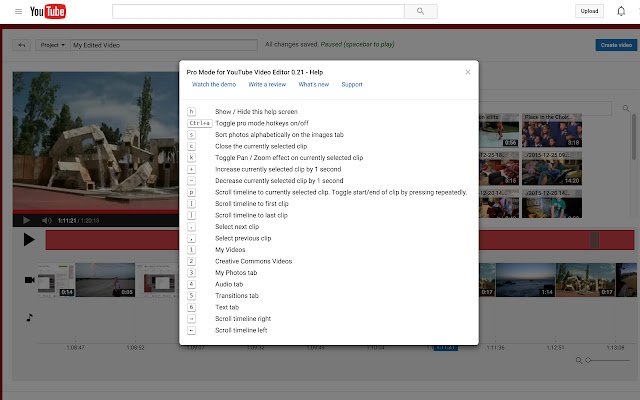Click the video preview sculpture image
This screenshot has width=640, height=400.
tap(96, 141)
